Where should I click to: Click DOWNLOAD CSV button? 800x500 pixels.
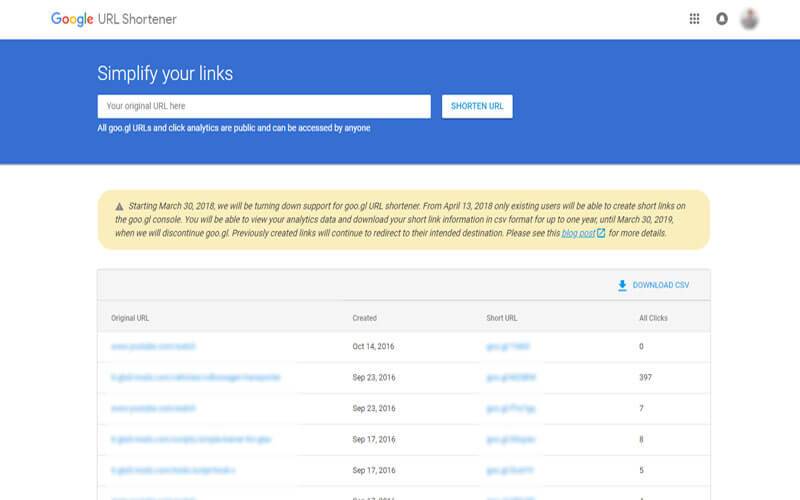coord(653,285)
